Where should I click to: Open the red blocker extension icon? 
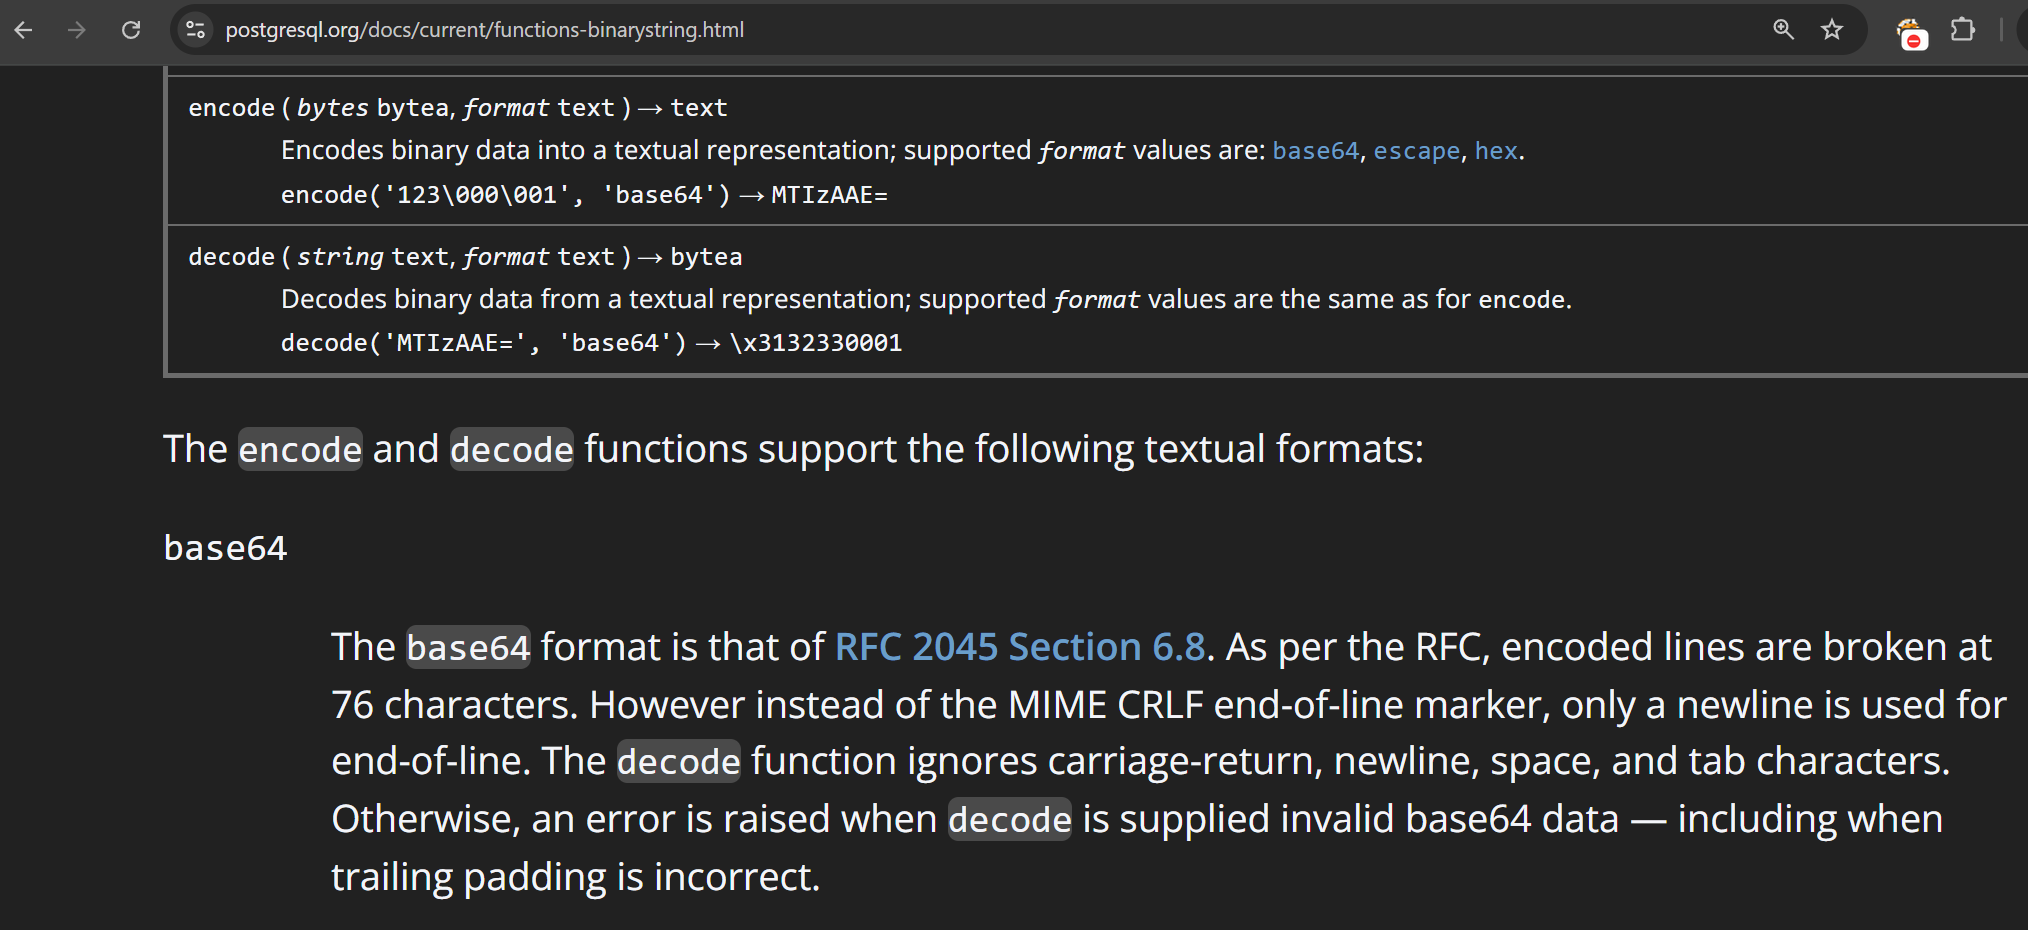tap(1911, 32)
